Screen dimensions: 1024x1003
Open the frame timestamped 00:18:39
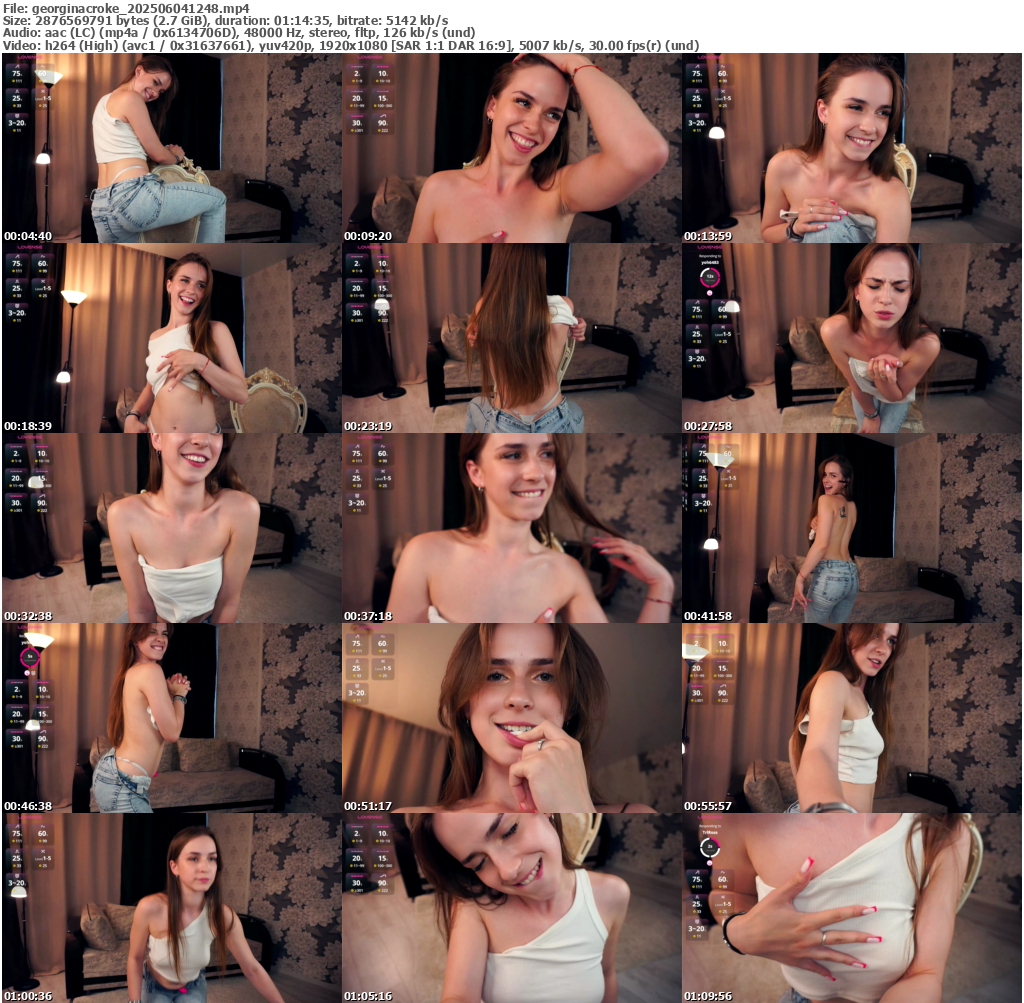[x=171, y=338]
